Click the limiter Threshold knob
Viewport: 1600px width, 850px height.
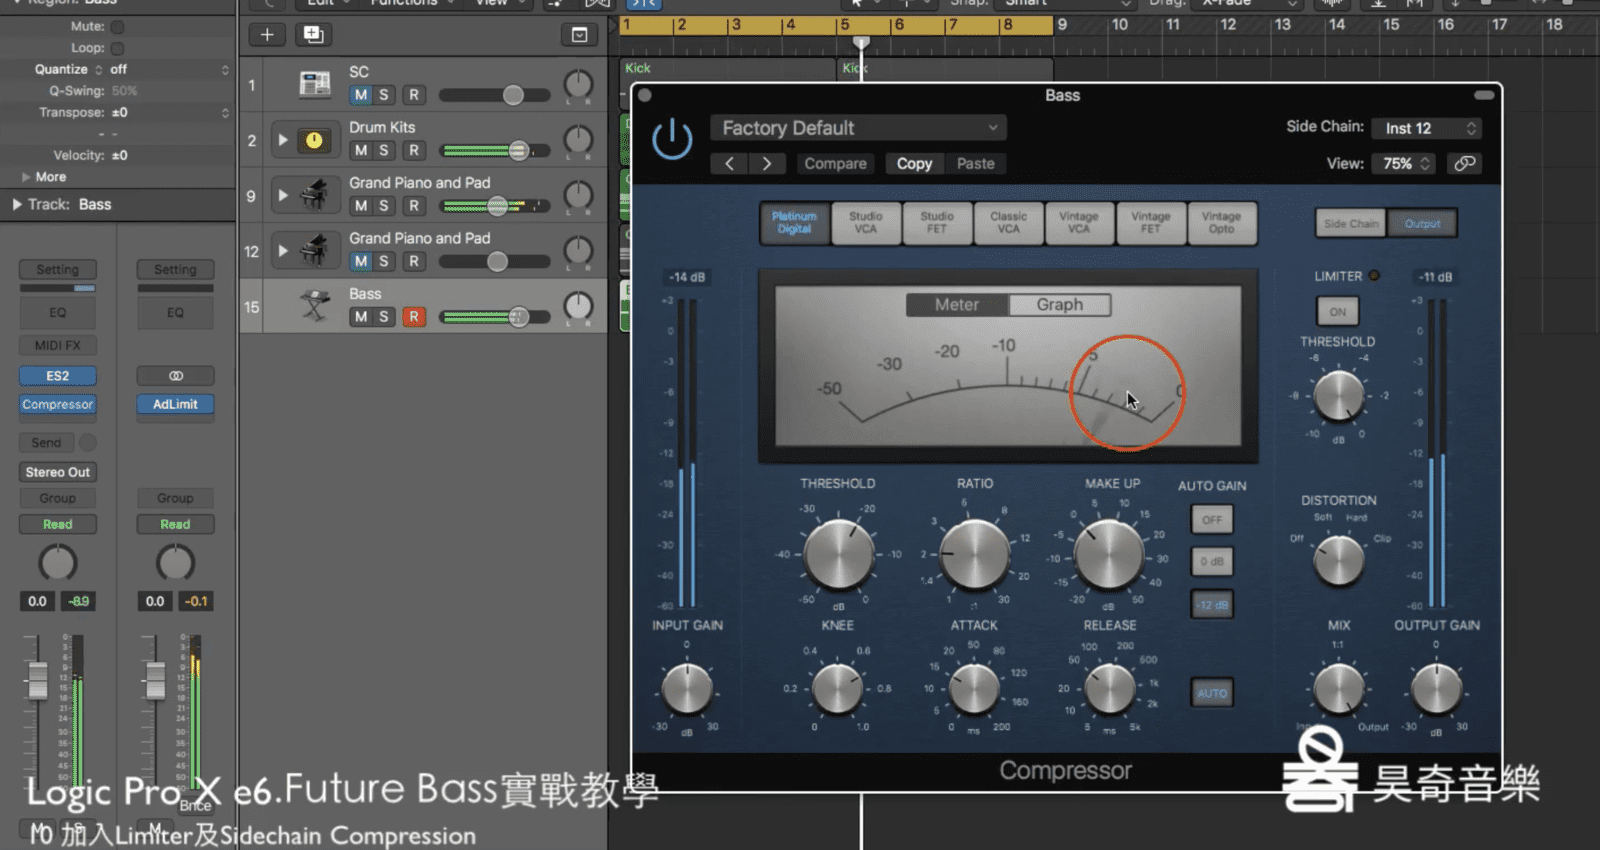tap(1338, 396)
